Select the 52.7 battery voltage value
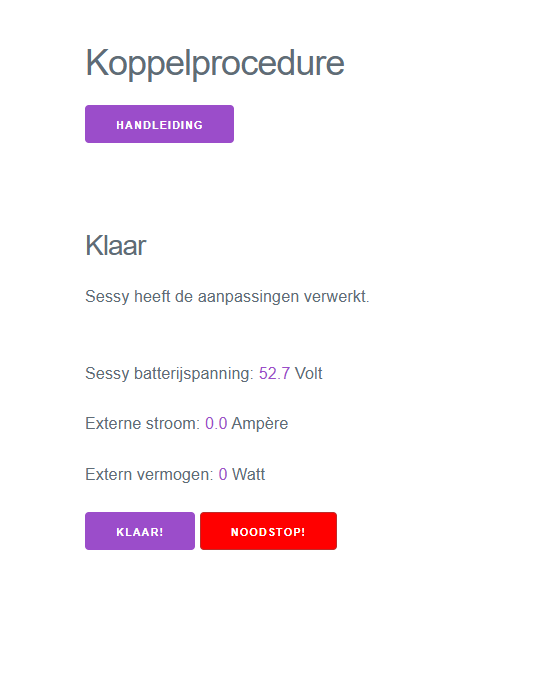 click(274, 374)
